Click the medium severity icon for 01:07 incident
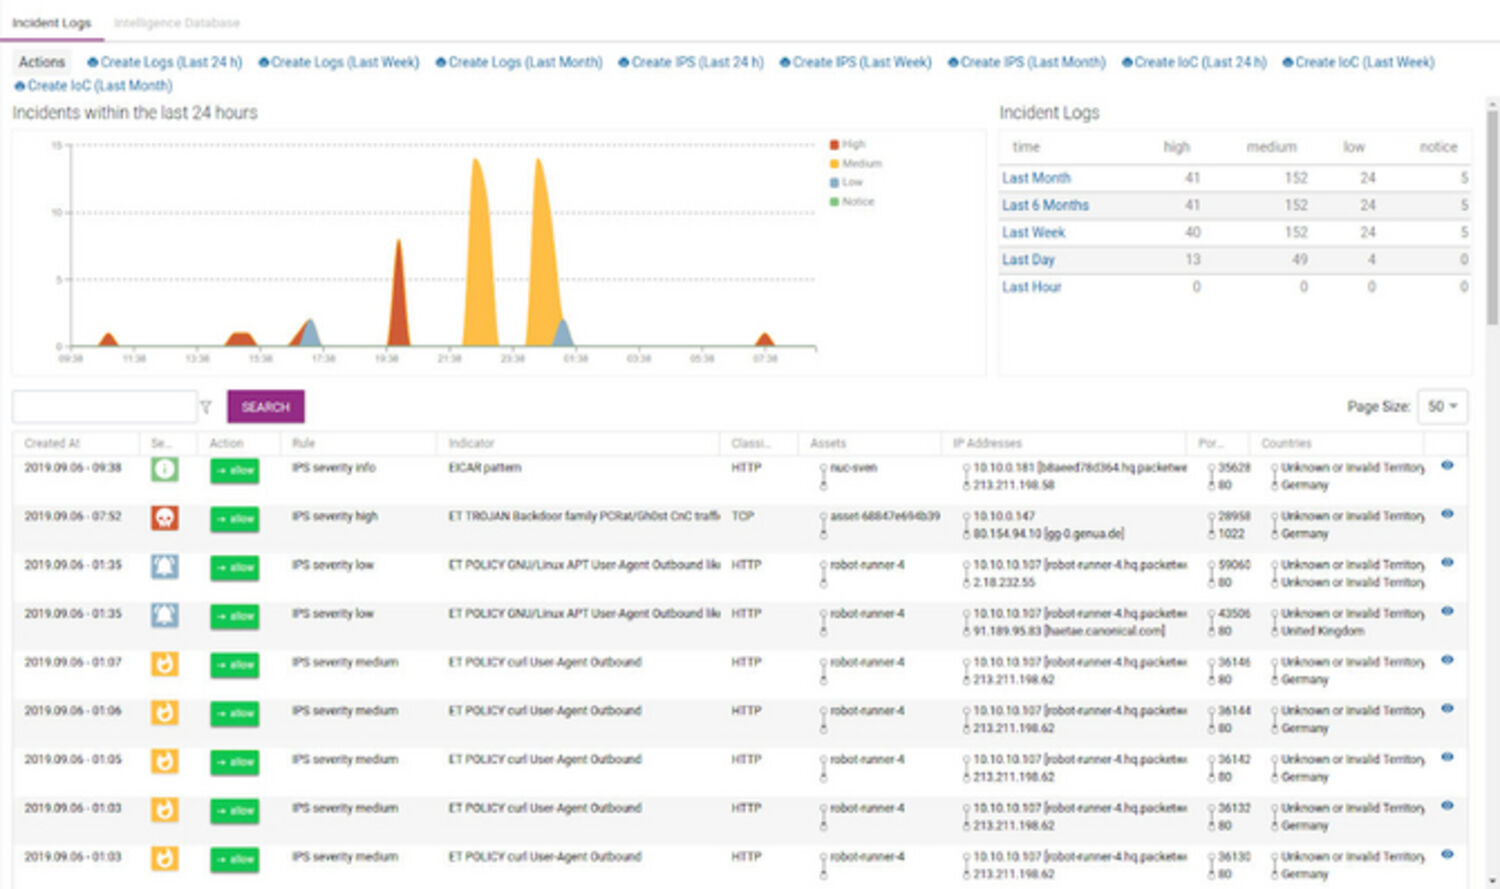This screenshot has height=889, width=1500. [165, 664]
